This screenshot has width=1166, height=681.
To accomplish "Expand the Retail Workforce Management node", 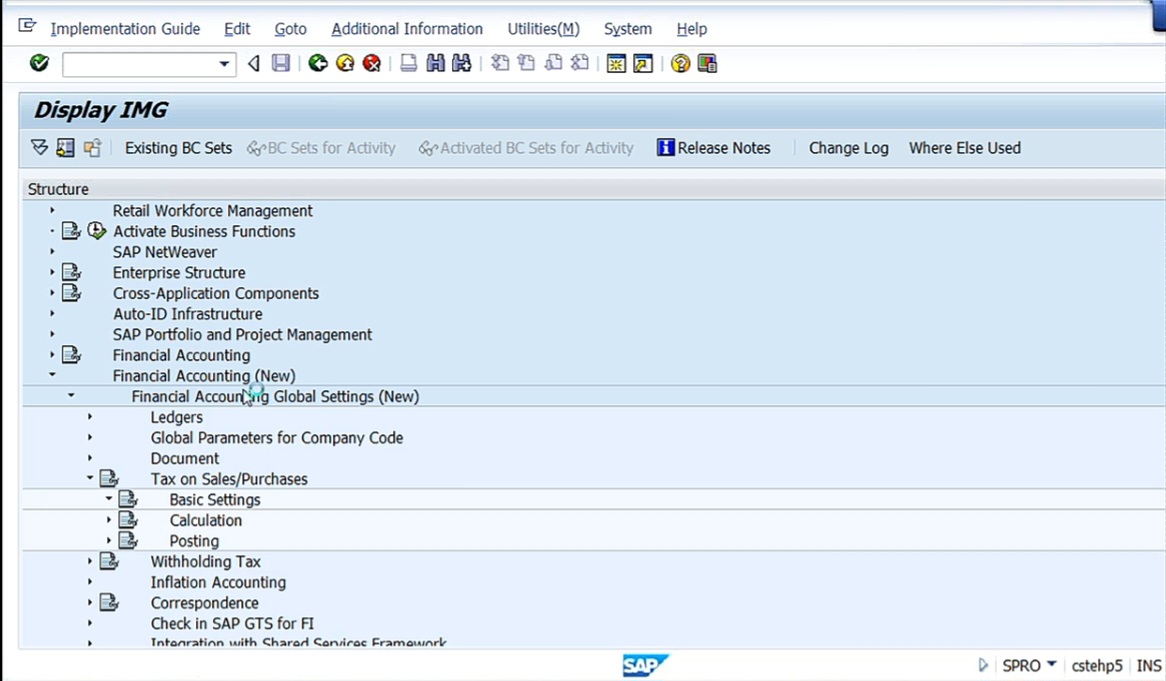I will [52, 210].
